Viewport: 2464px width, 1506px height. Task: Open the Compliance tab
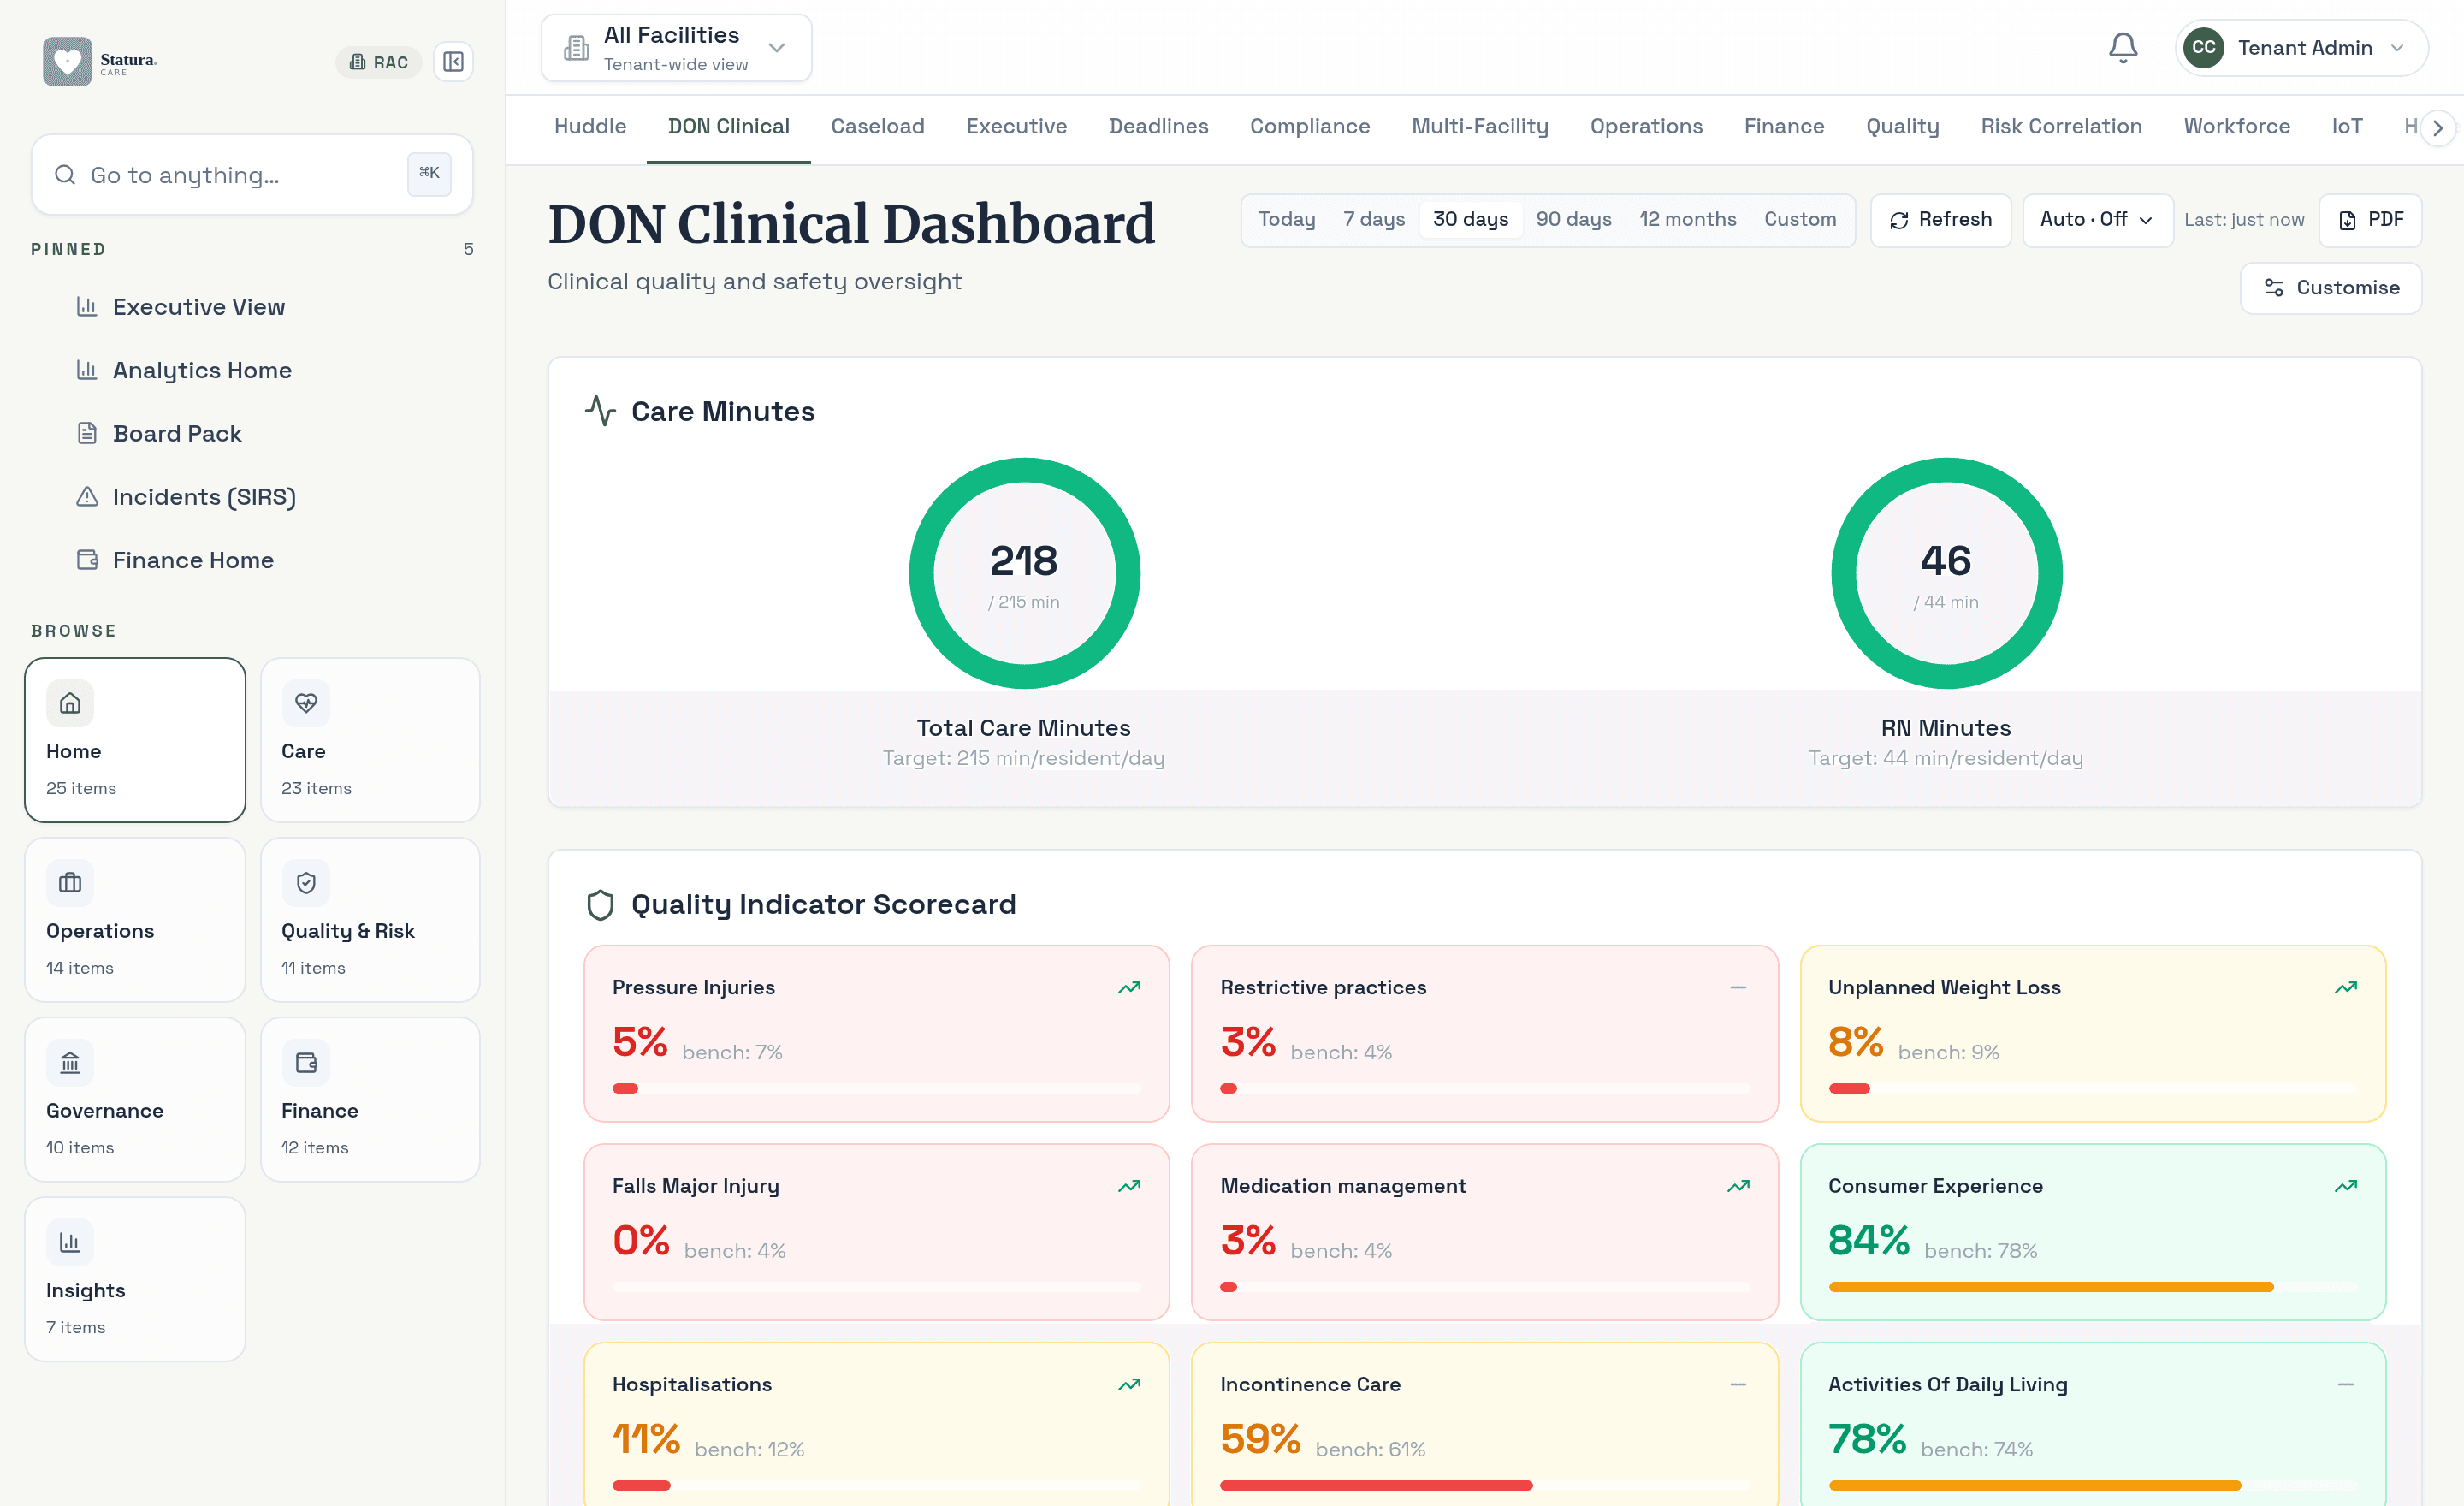pyautogui.click(x=1309, y=127)
